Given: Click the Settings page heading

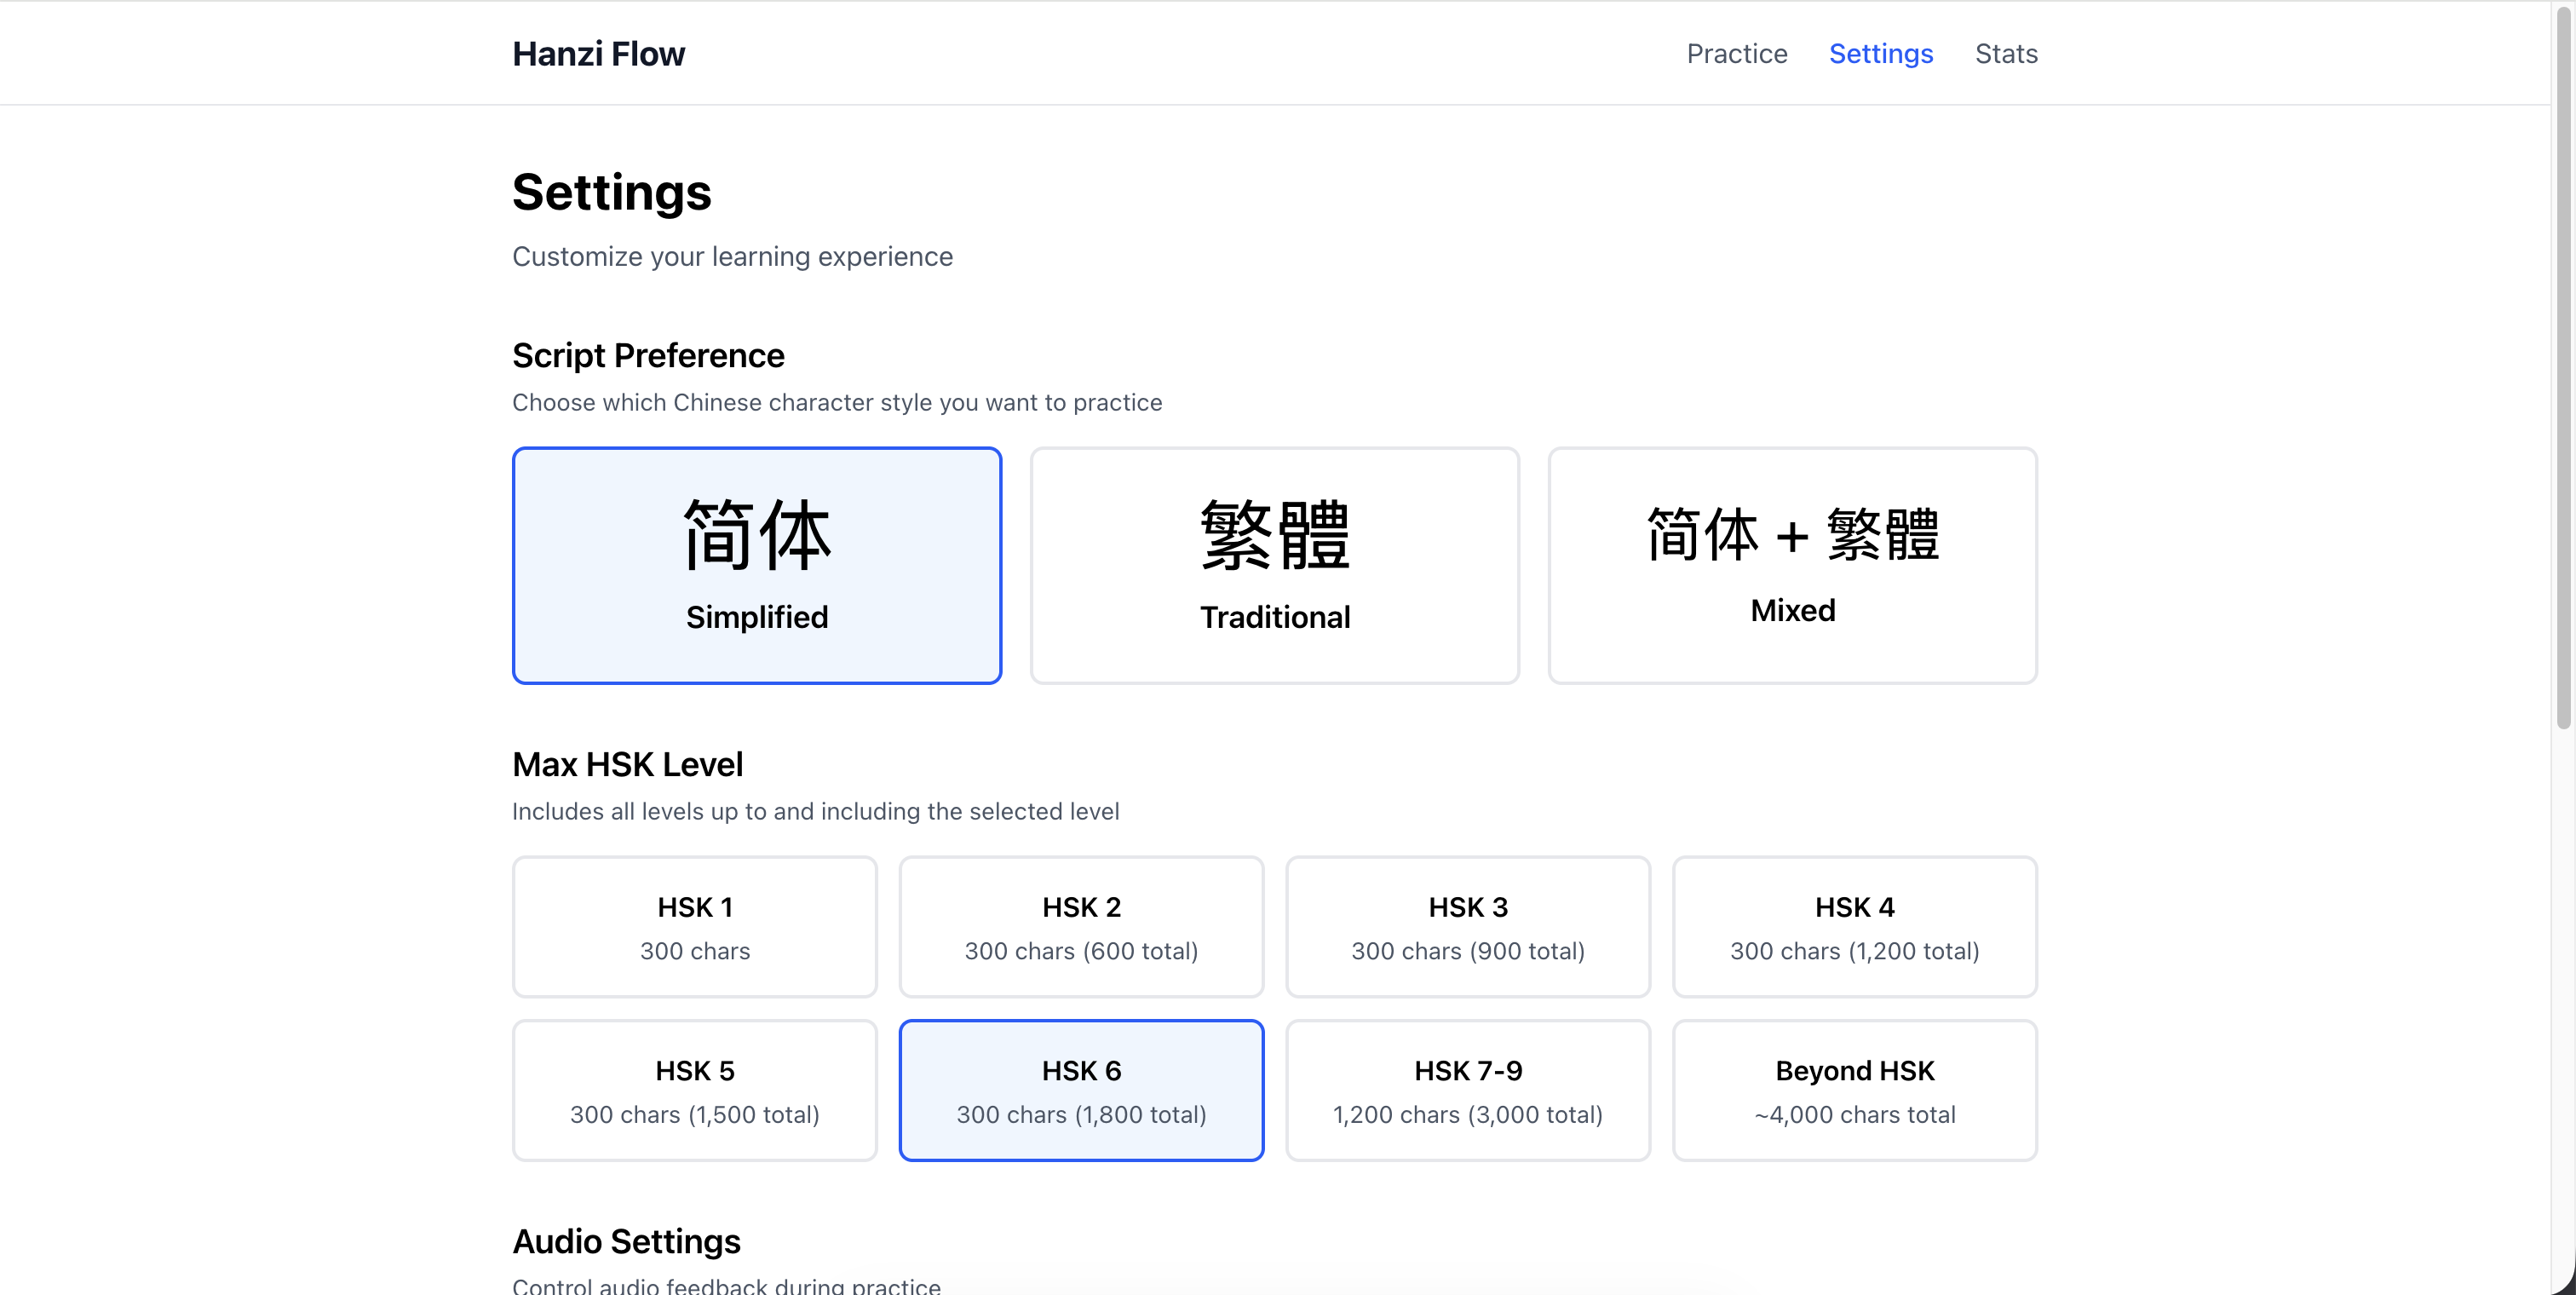Looking at the screenshot, I should [611, 192].
